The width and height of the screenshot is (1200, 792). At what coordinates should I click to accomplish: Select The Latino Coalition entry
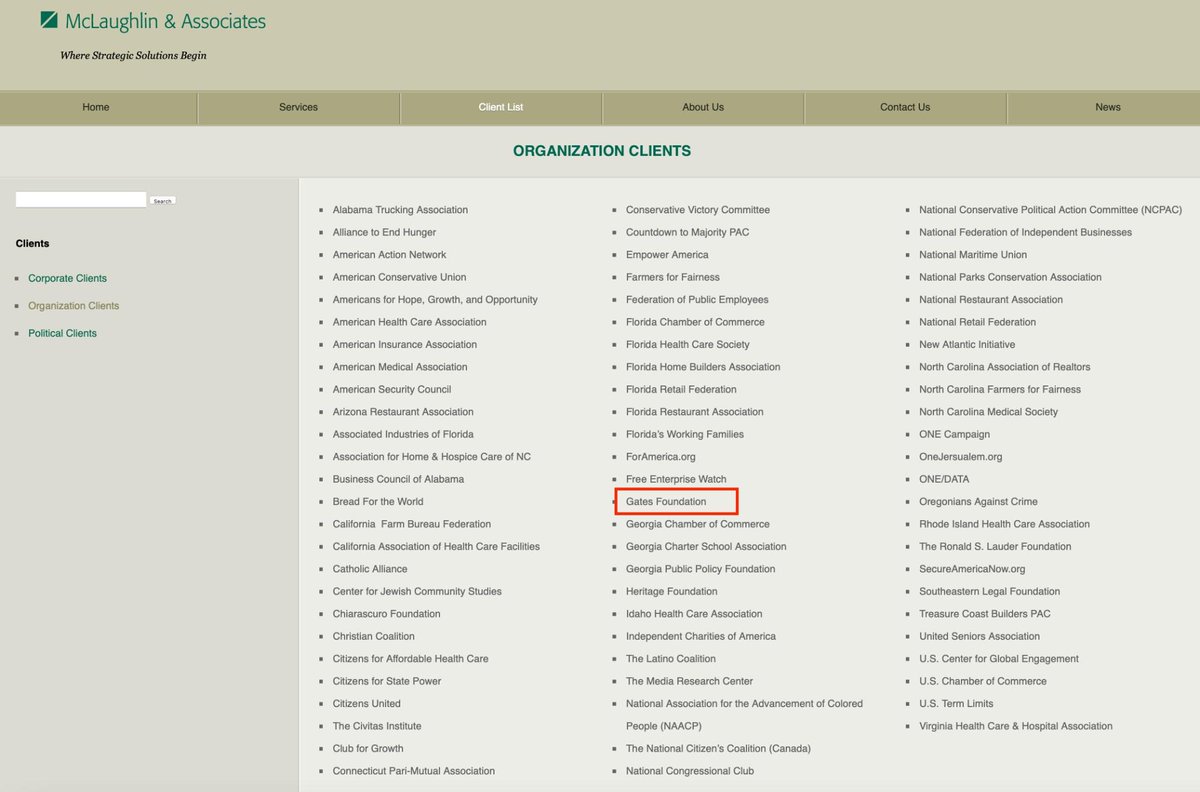point(671,659)
